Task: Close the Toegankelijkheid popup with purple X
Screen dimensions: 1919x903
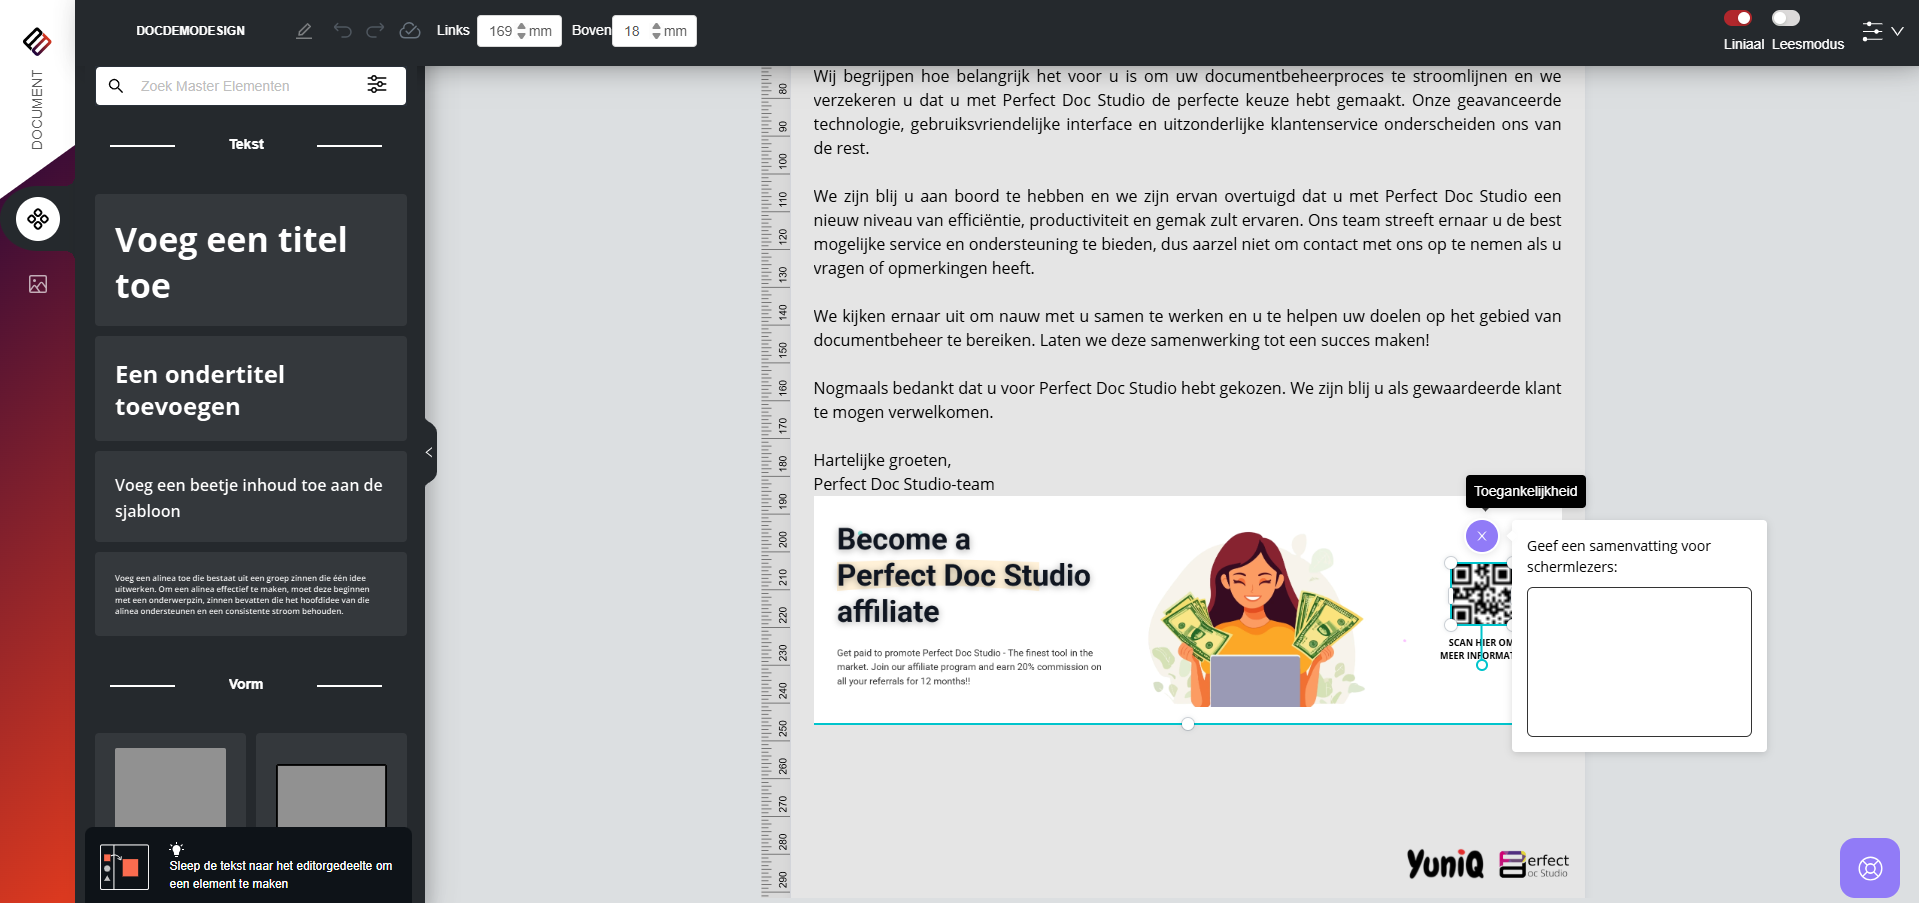Action: coord(1481,536)
